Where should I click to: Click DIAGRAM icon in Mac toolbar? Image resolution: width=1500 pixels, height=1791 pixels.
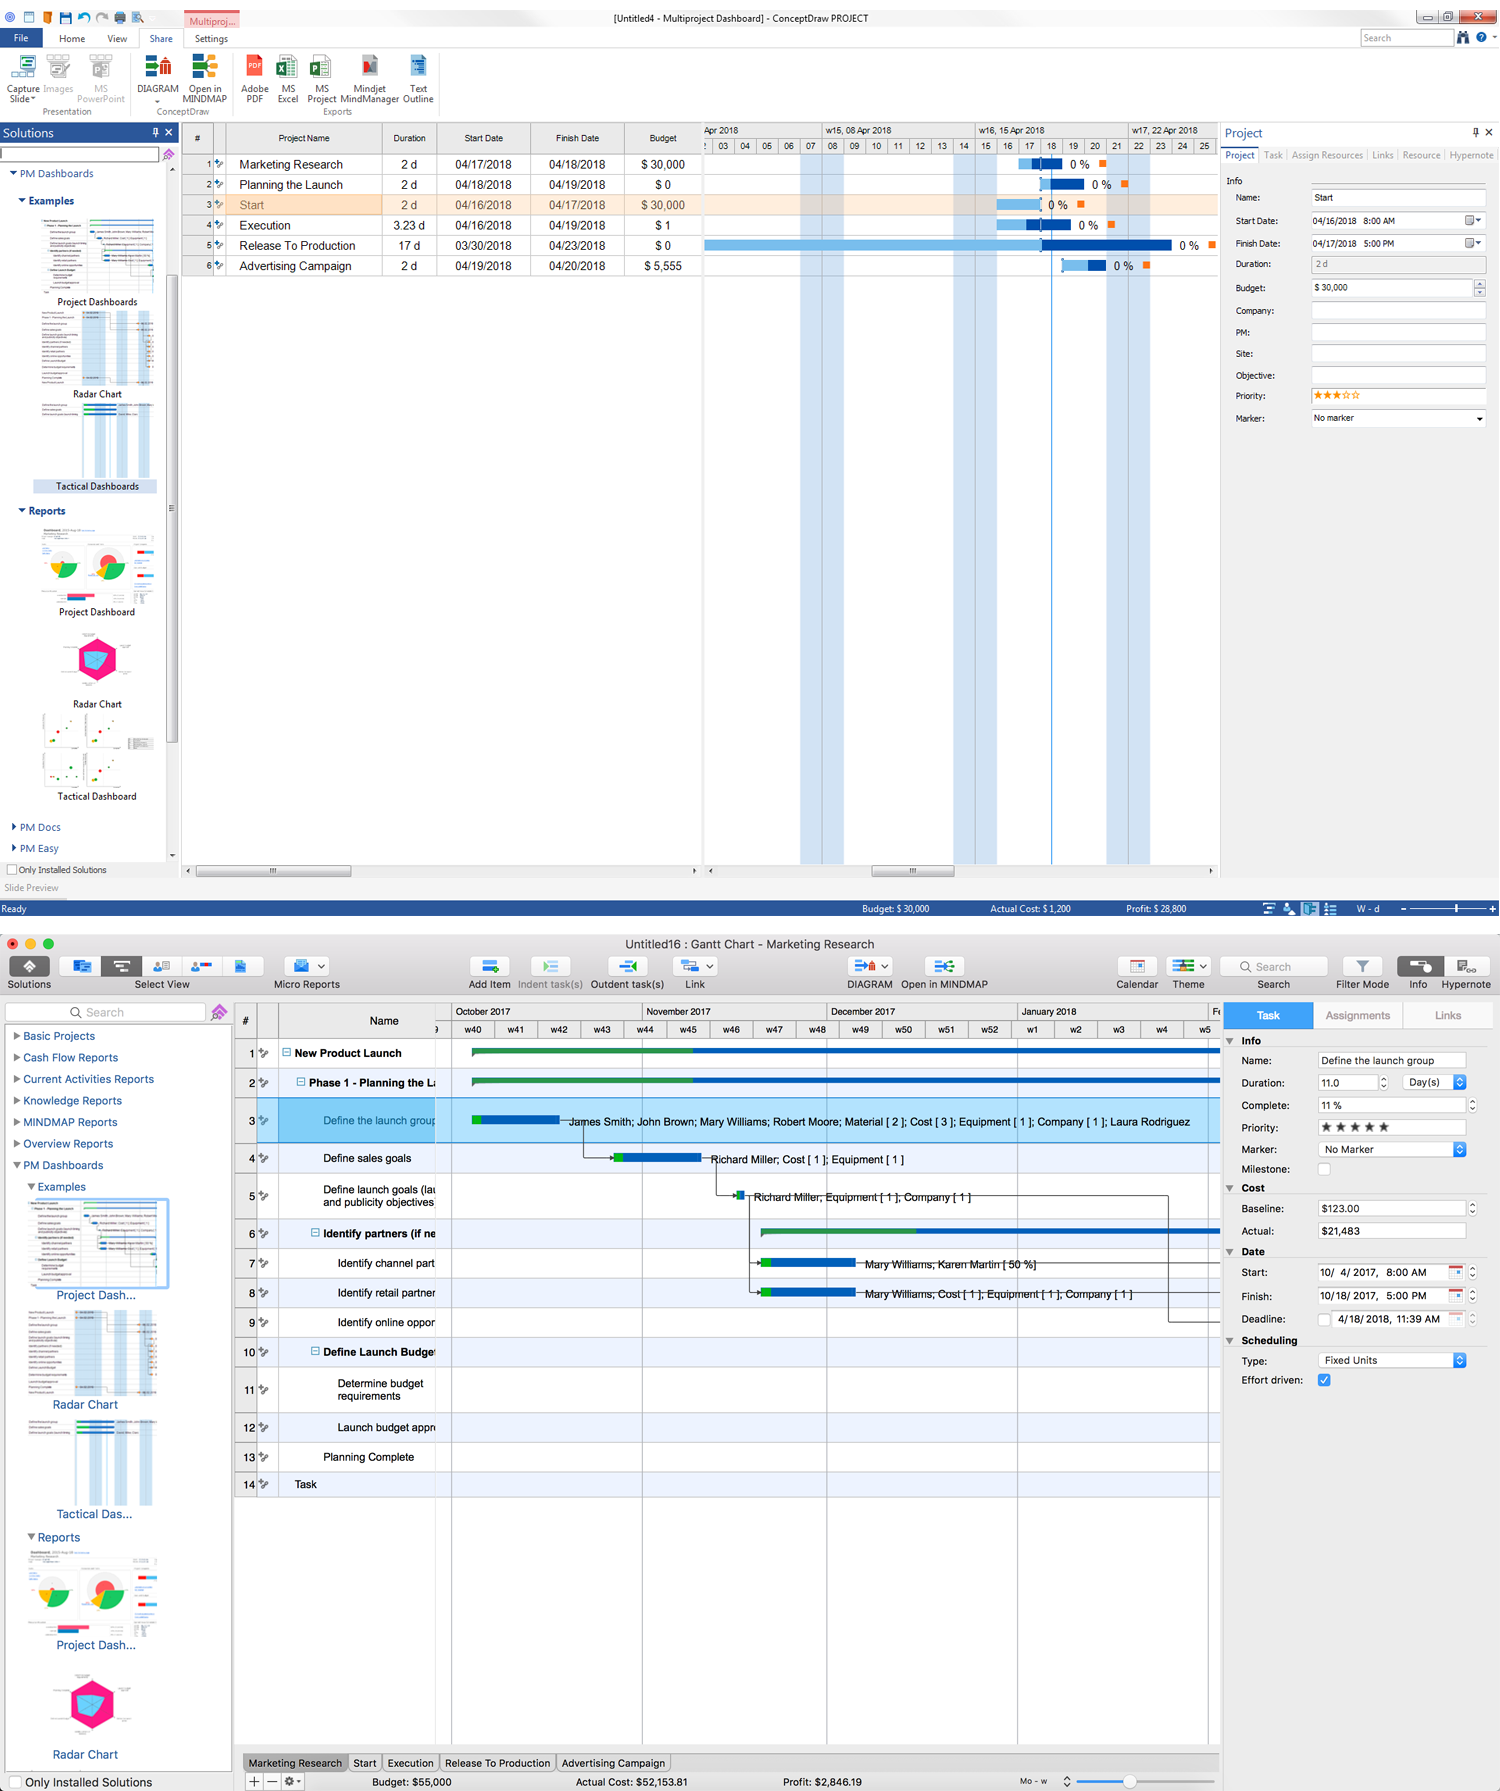click(869, 966)
